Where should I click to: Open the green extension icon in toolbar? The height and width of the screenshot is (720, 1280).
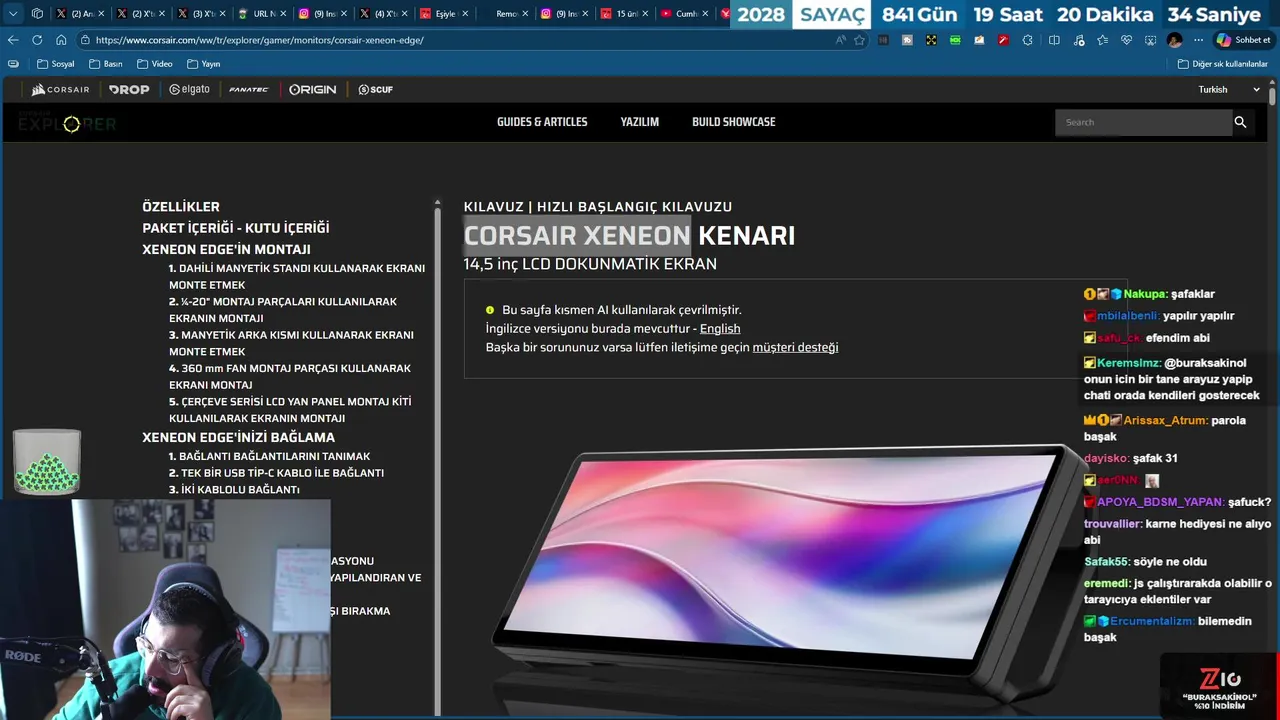(x=955, y=40)
